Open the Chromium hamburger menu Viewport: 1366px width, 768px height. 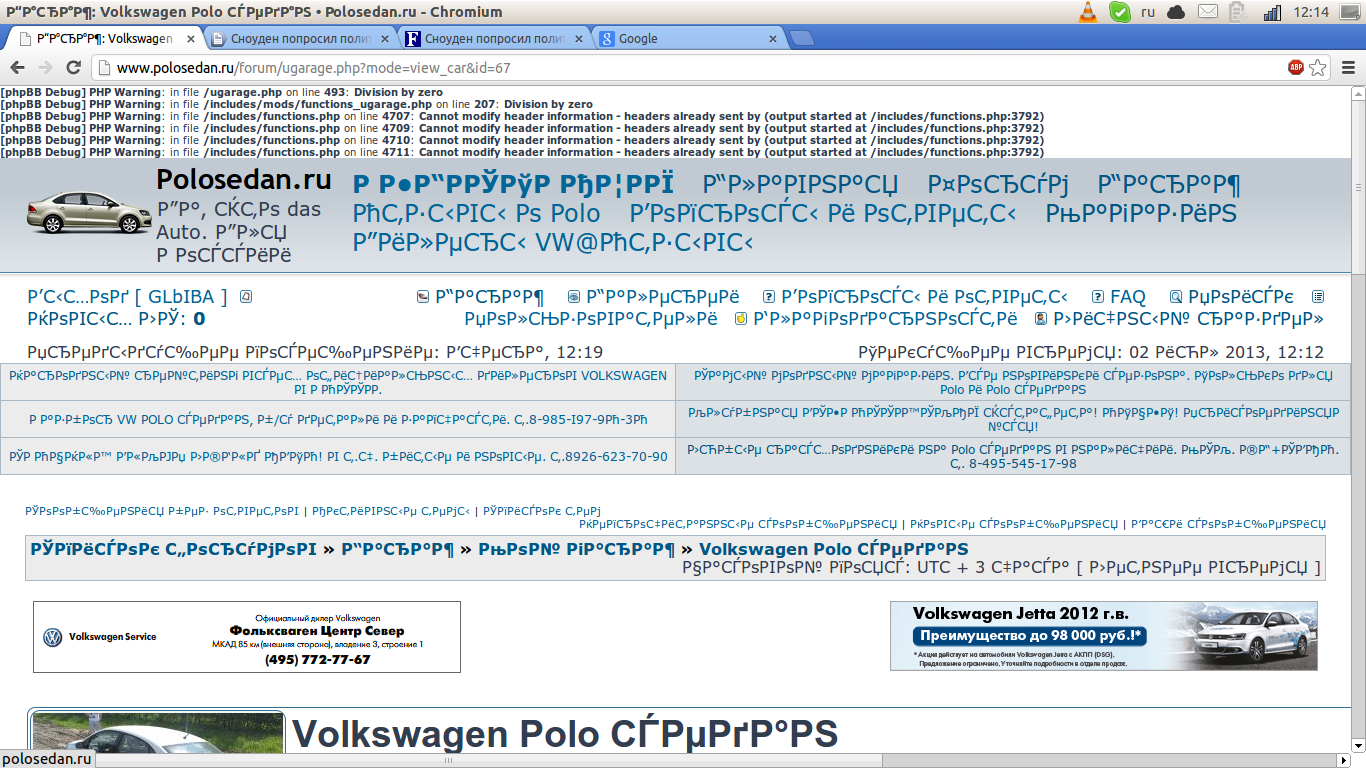(1346, 68)
